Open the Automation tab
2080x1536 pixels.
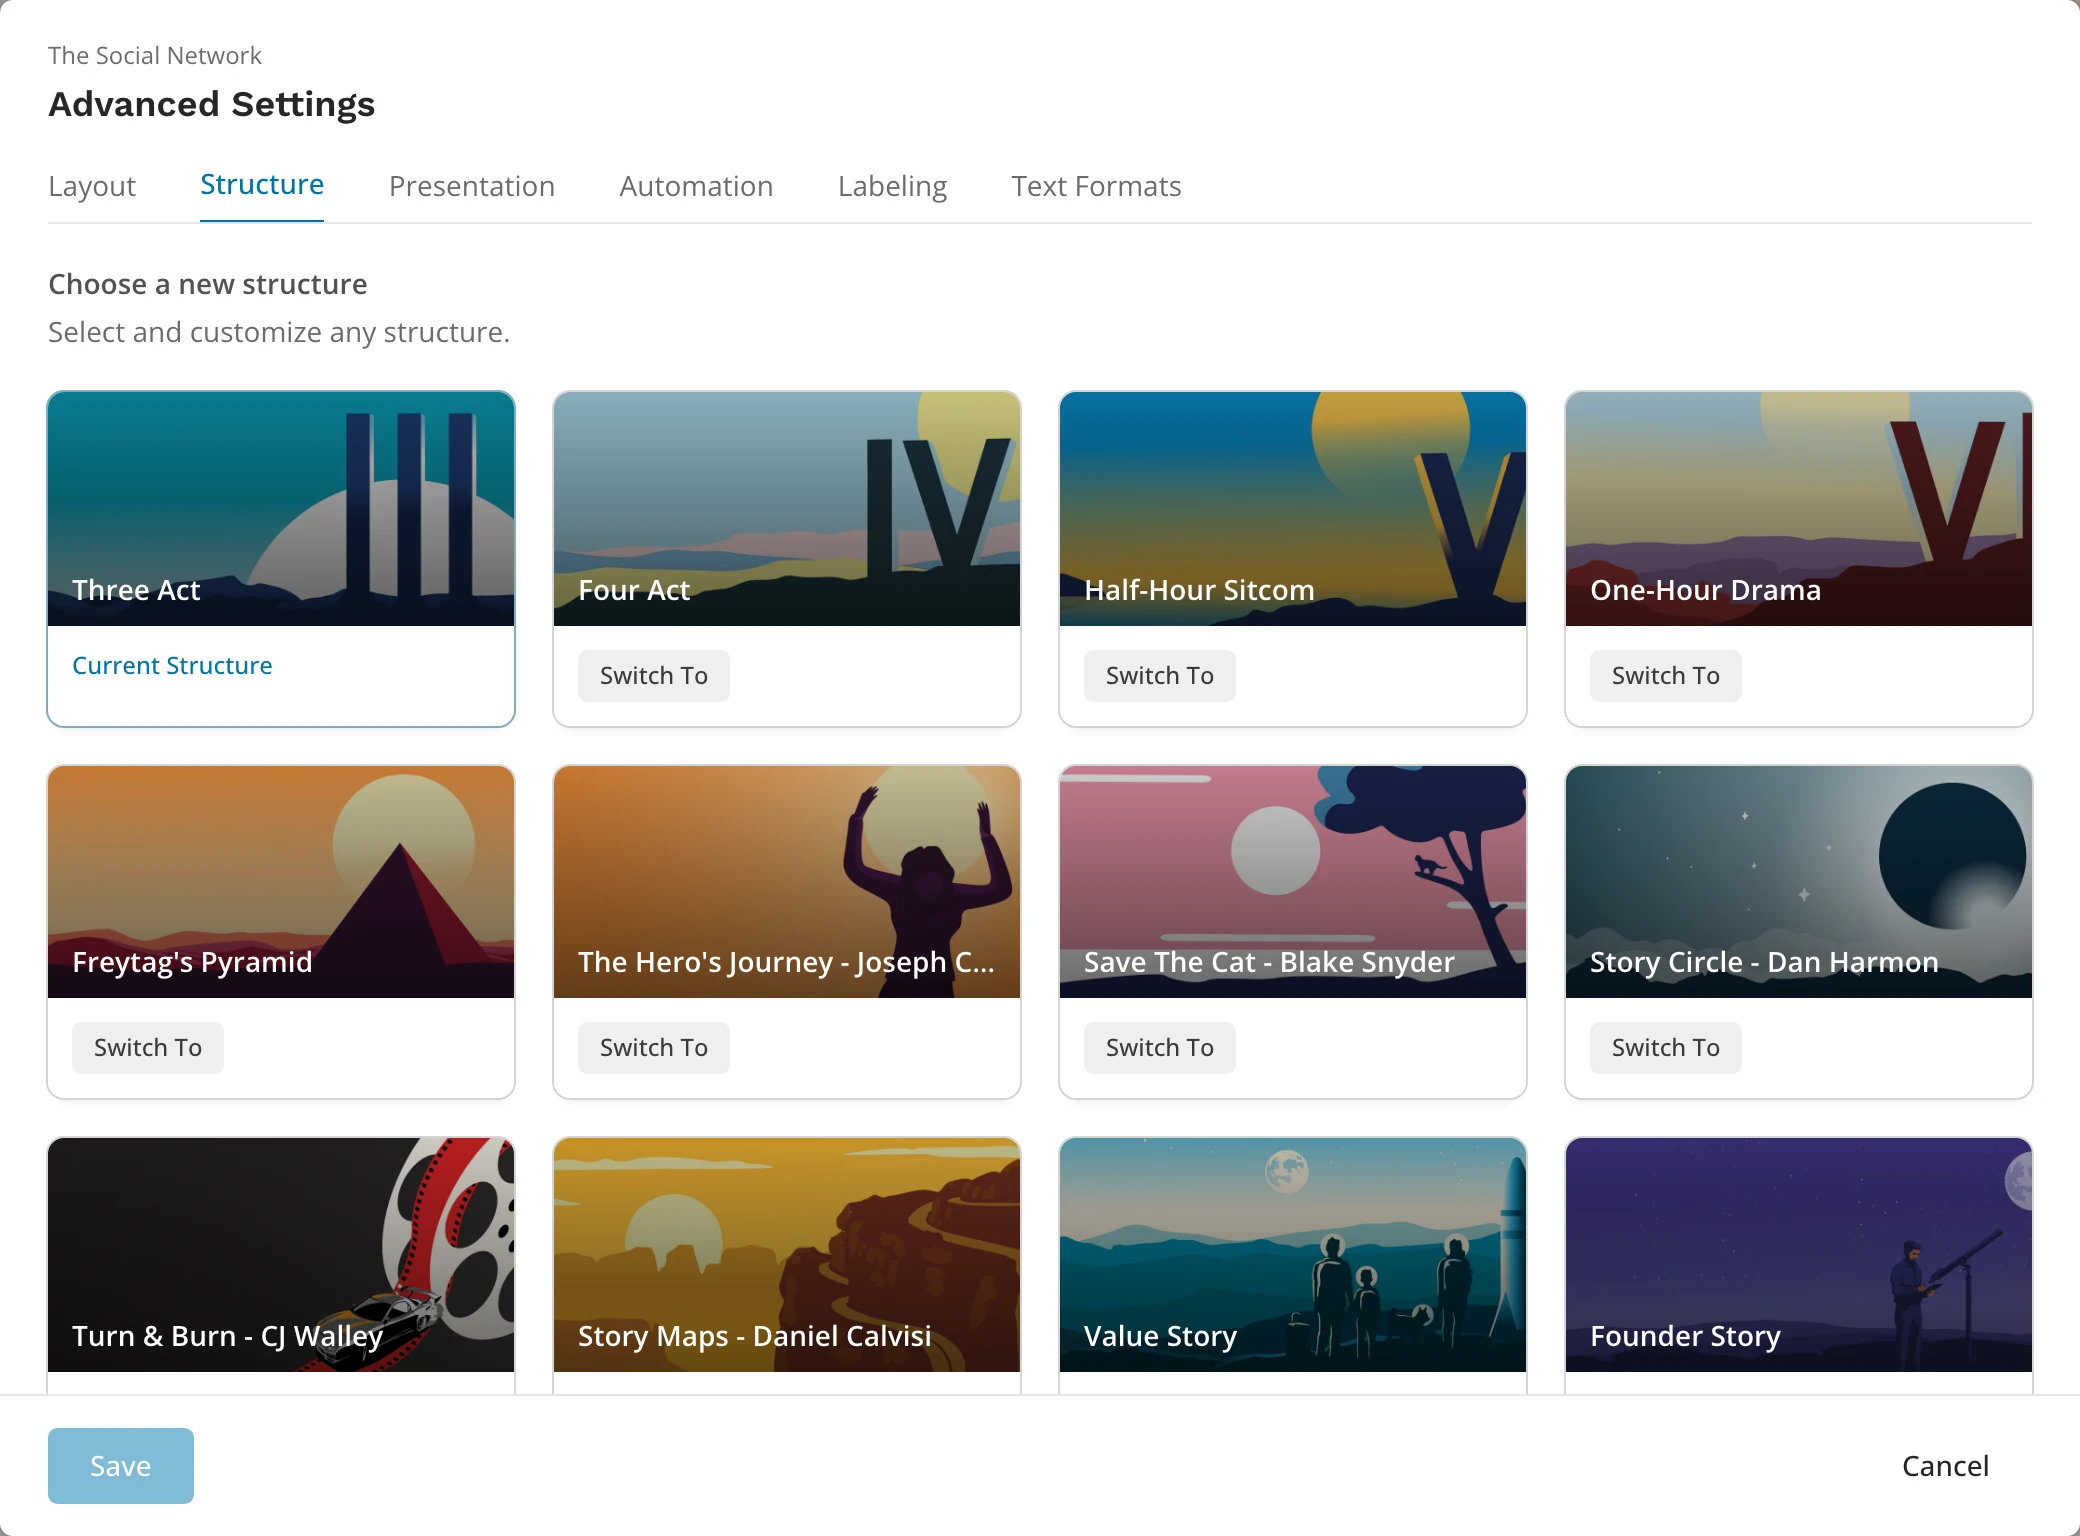point(696,186)
